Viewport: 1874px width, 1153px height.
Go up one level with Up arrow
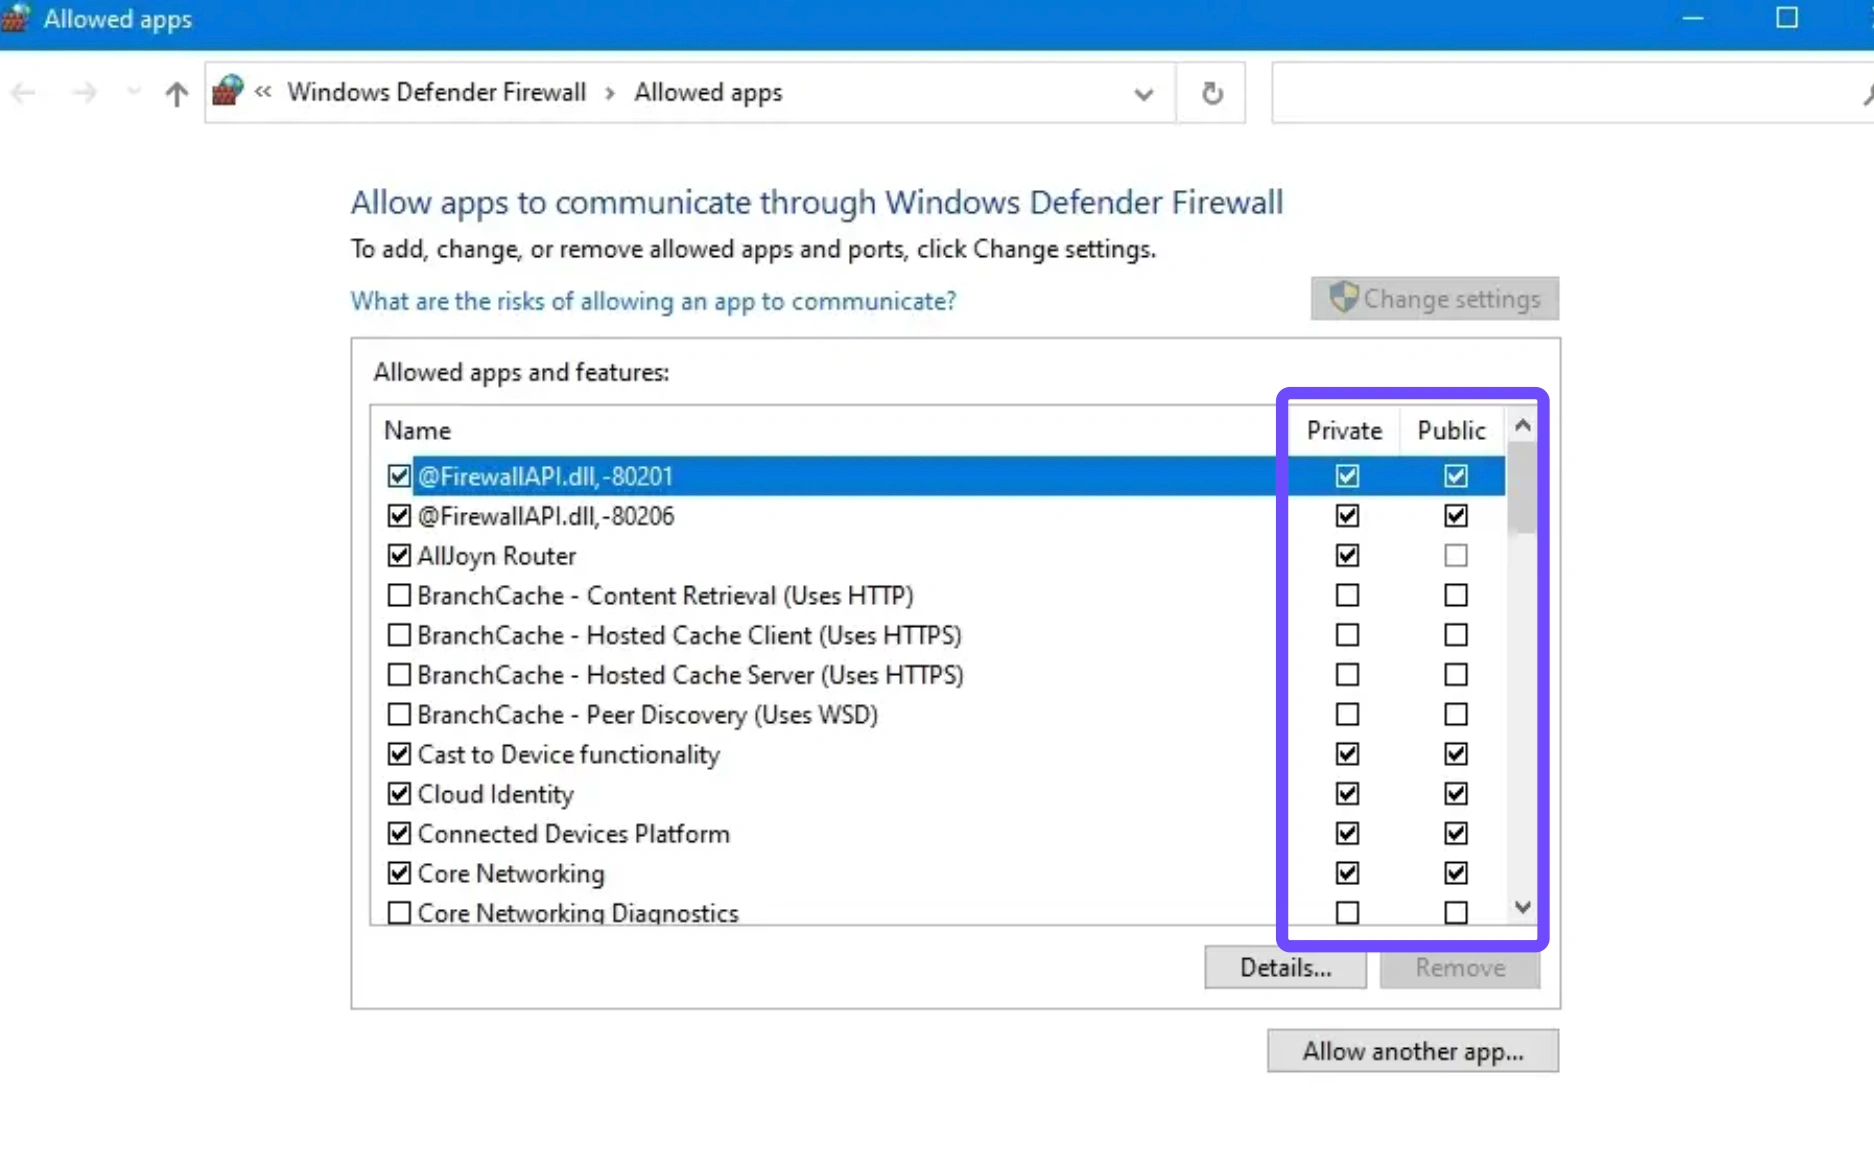(x=177, y=93)
